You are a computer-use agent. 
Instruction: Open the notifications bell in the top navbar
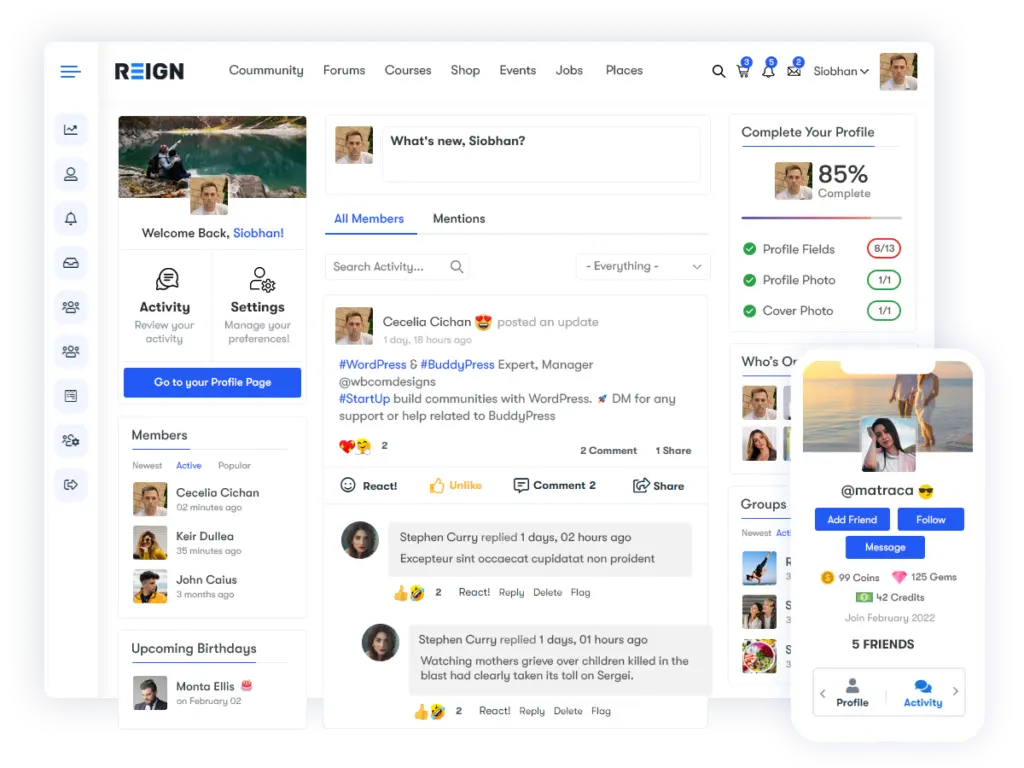[768, 72]
